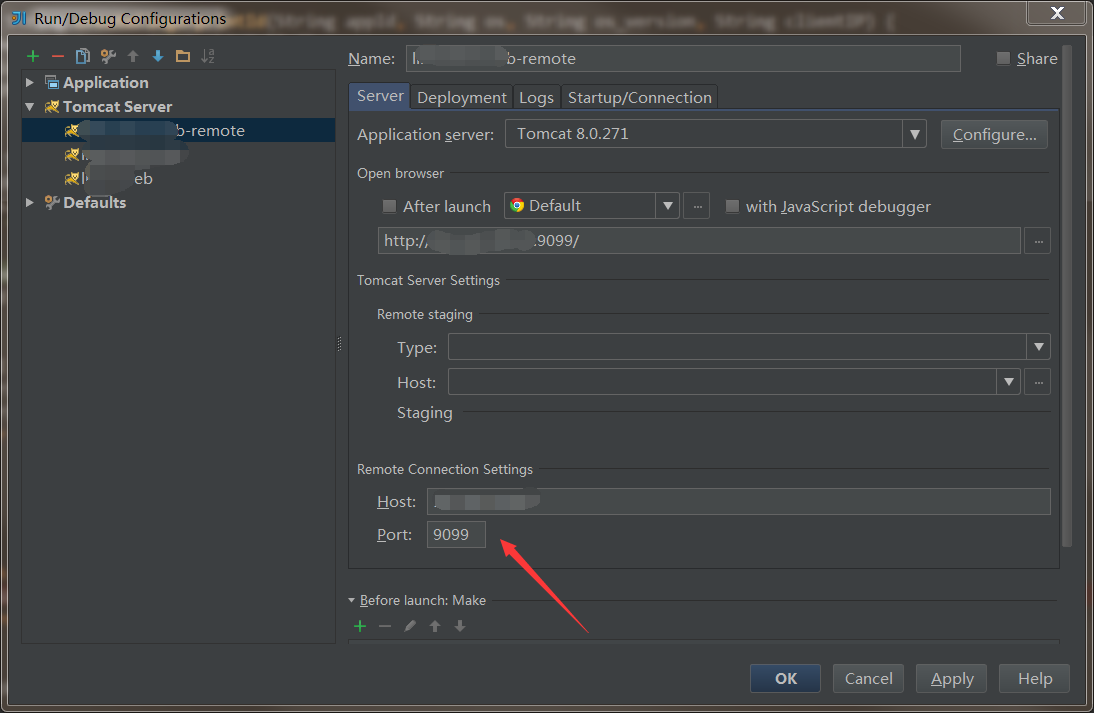Click the Remote Connection Host field
Viewport: 1094px width, 713px height.
[739, 502]
